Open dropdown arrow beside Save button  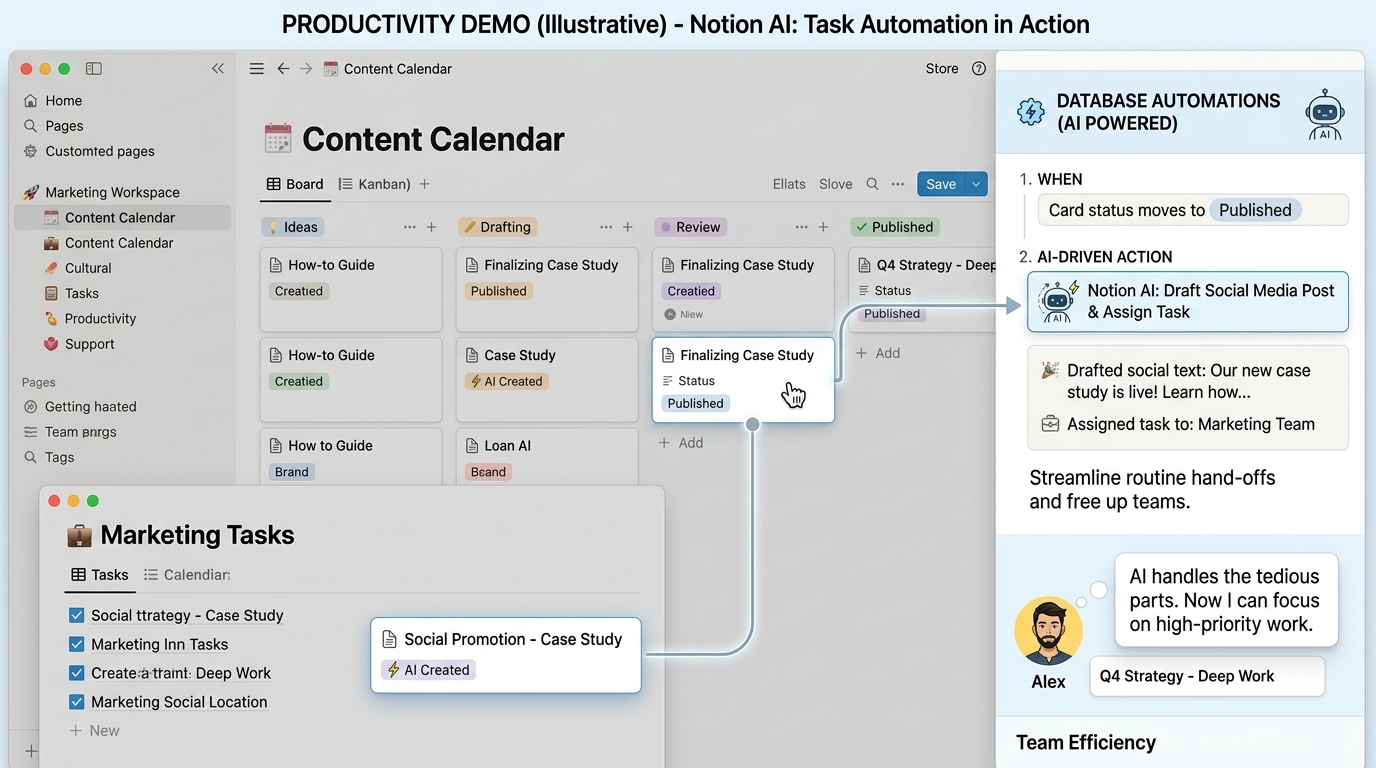(976, 184)
